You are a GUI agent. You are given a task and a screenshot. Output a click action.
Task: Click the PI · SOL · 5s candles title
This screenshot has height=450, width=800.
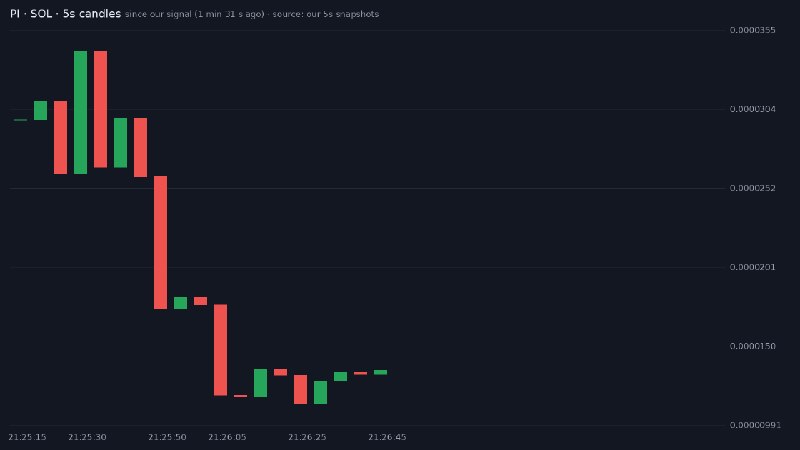(x=65, y=14)
